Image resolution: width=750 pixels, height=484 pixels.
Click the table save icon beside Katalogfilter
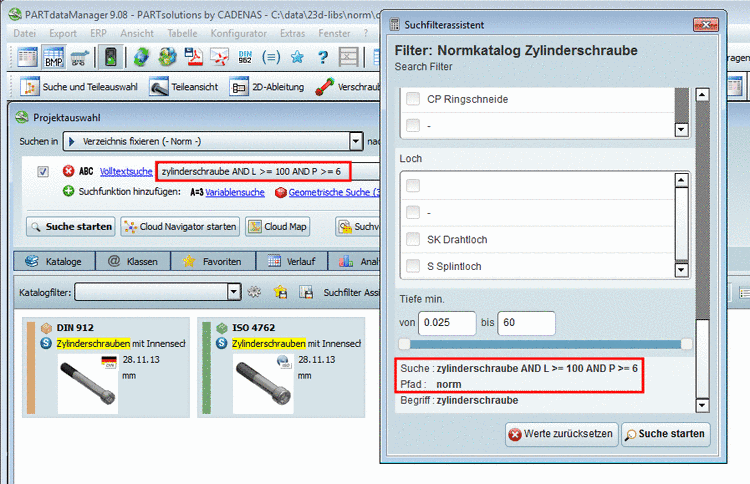coord(306,292)
